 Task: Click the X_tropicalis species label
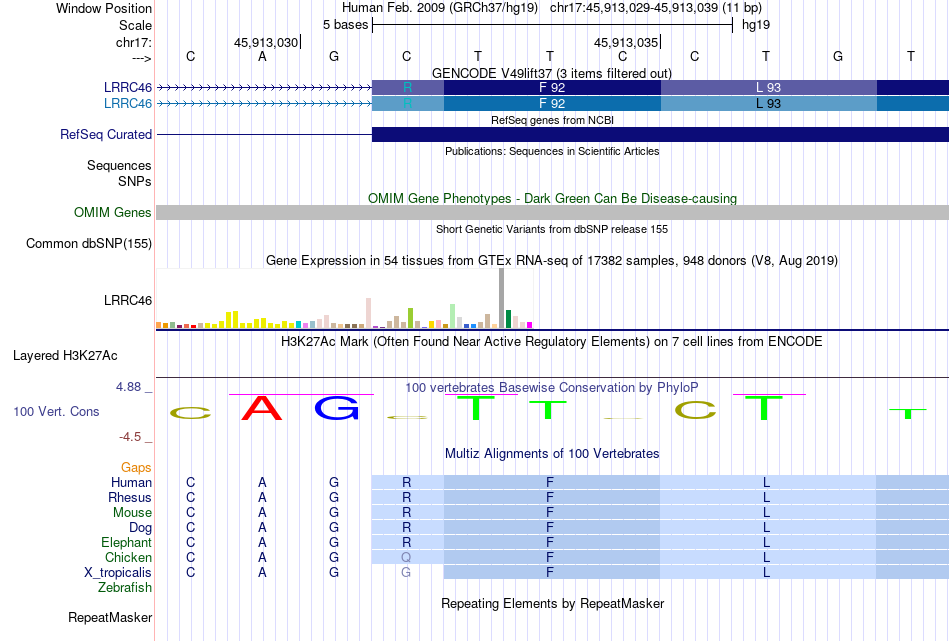(x=118, y=573)
